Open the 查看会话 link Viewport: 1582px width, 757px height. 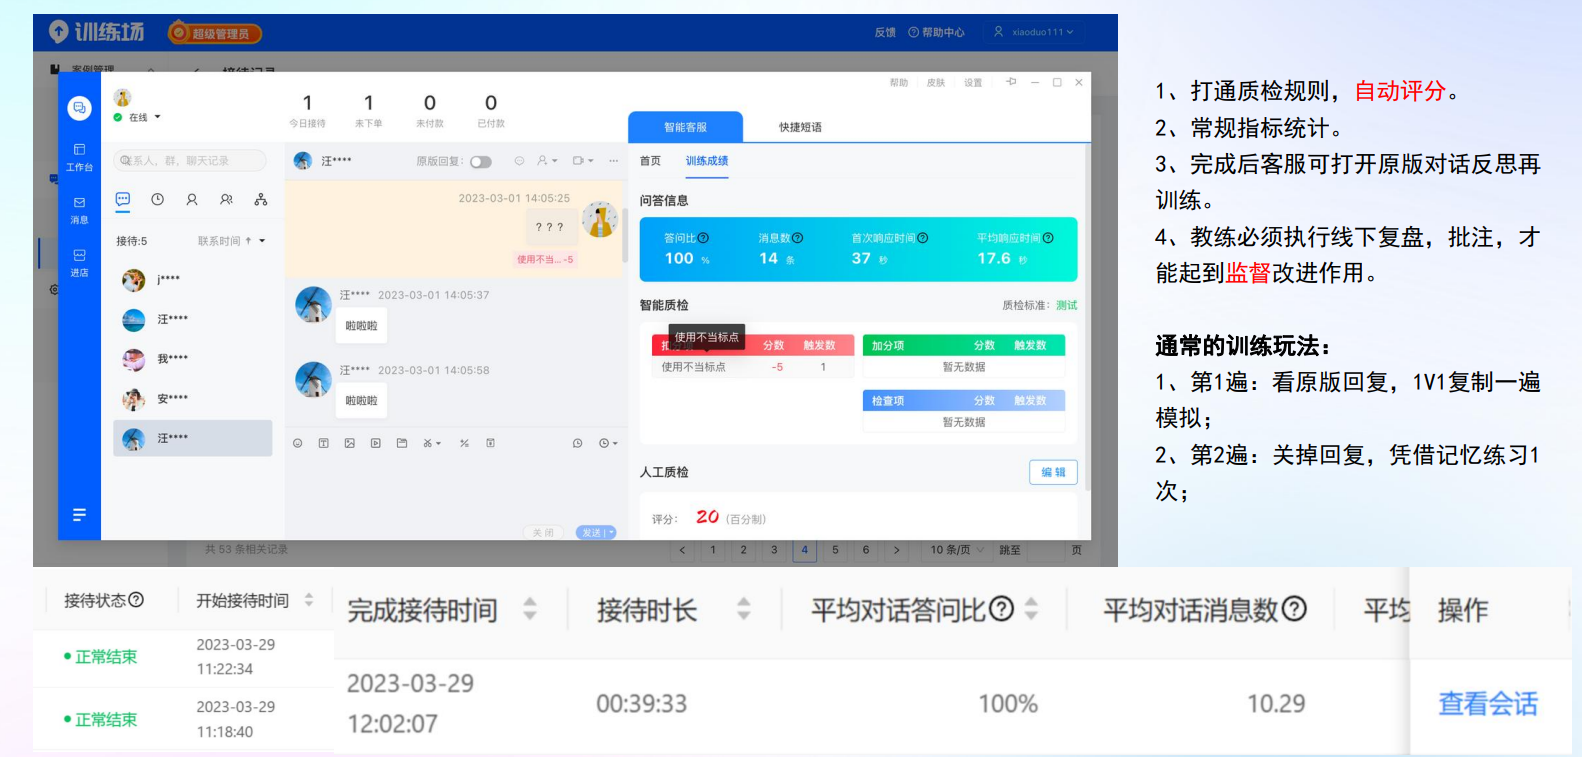coord(1488,704)
